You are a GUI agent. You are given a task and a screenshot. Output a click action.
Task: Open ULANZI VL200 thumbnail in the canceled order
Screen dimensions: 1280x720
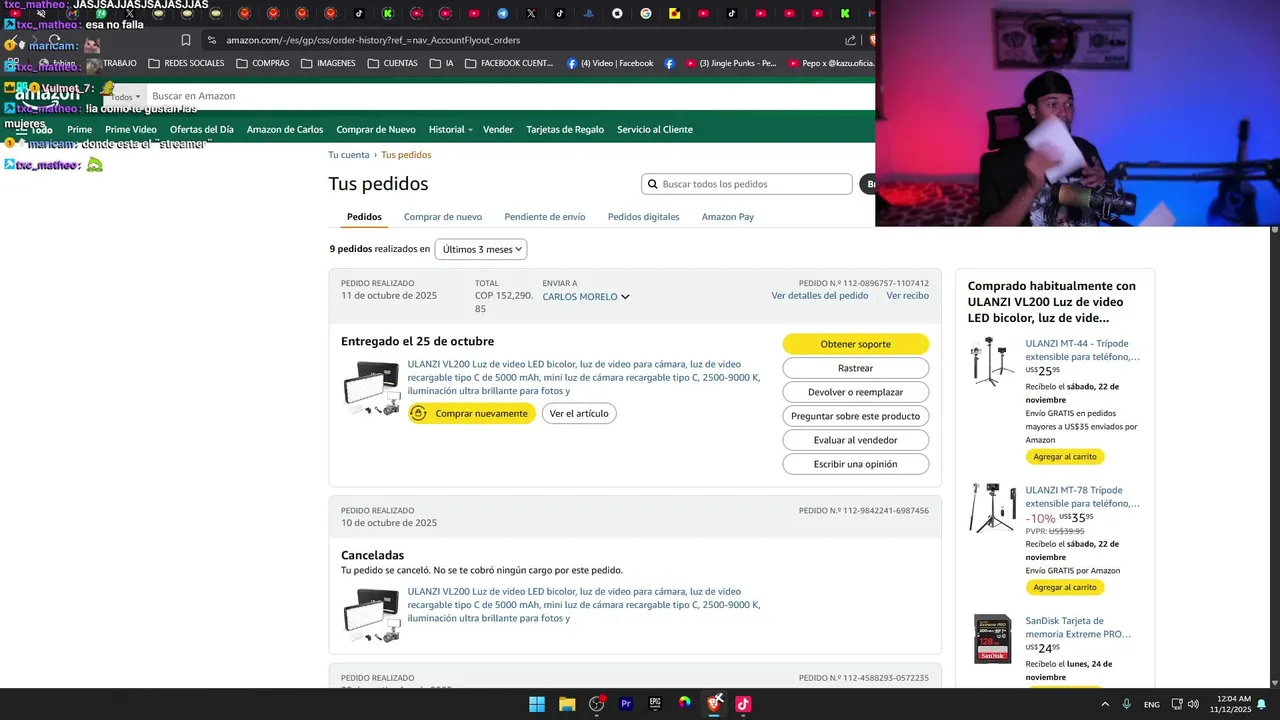click(x=372, y=615)
